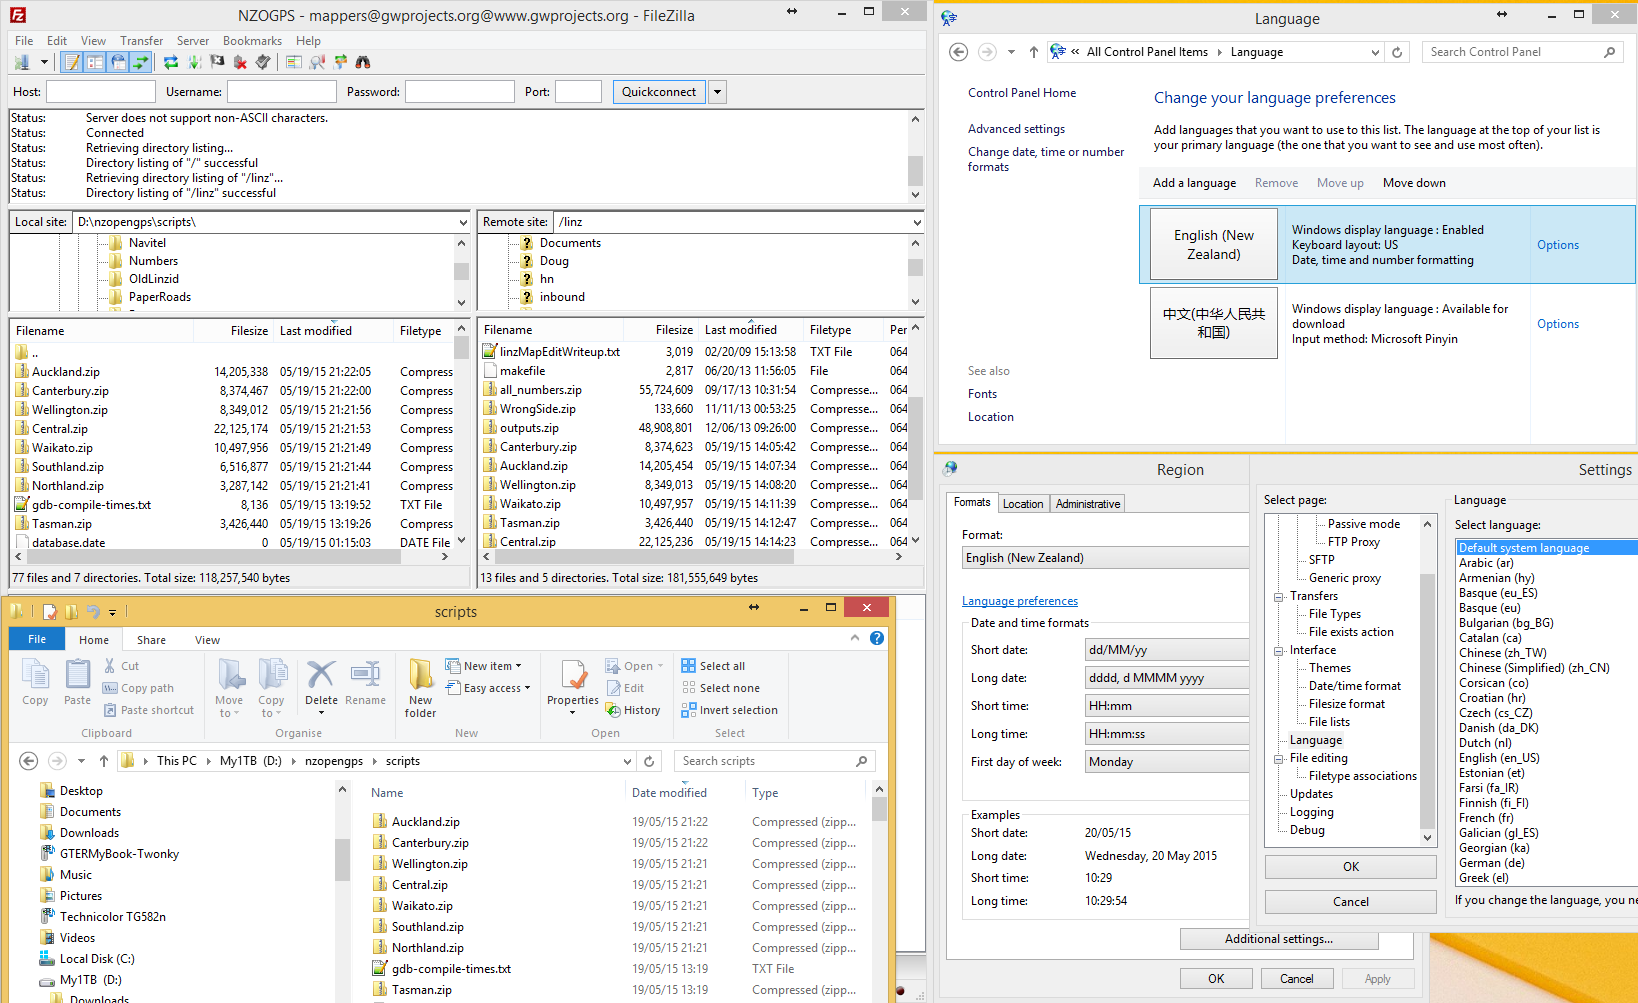Open Local site path dropdown

[x=463, y=222]
